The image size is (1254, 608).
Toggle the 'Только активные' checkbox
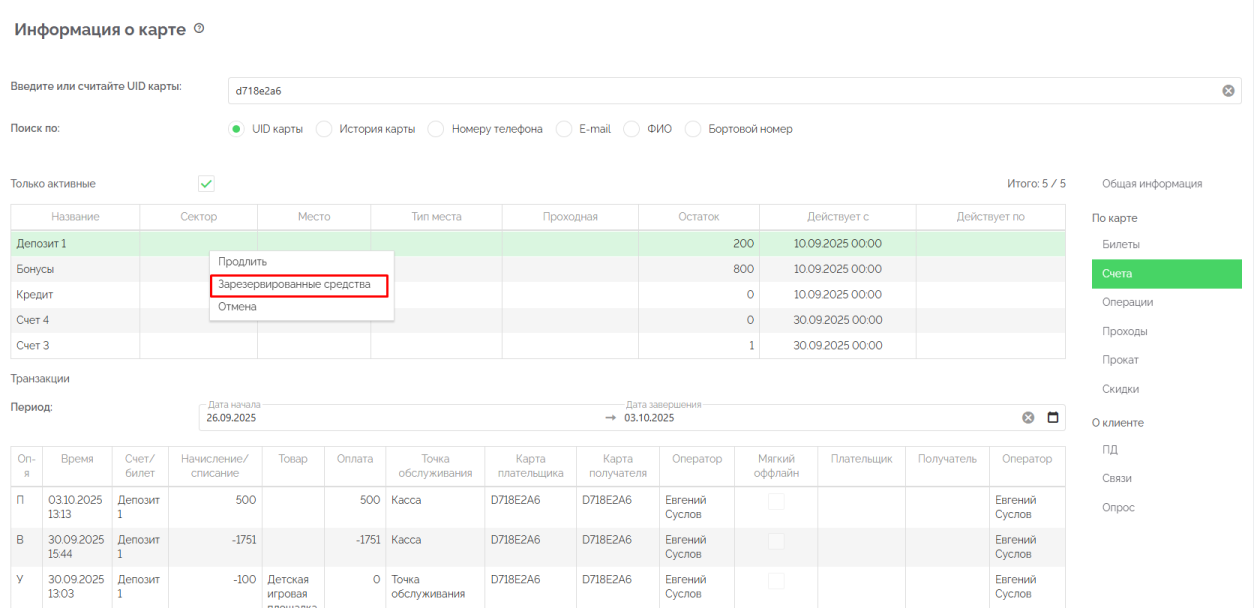(206, 184)
